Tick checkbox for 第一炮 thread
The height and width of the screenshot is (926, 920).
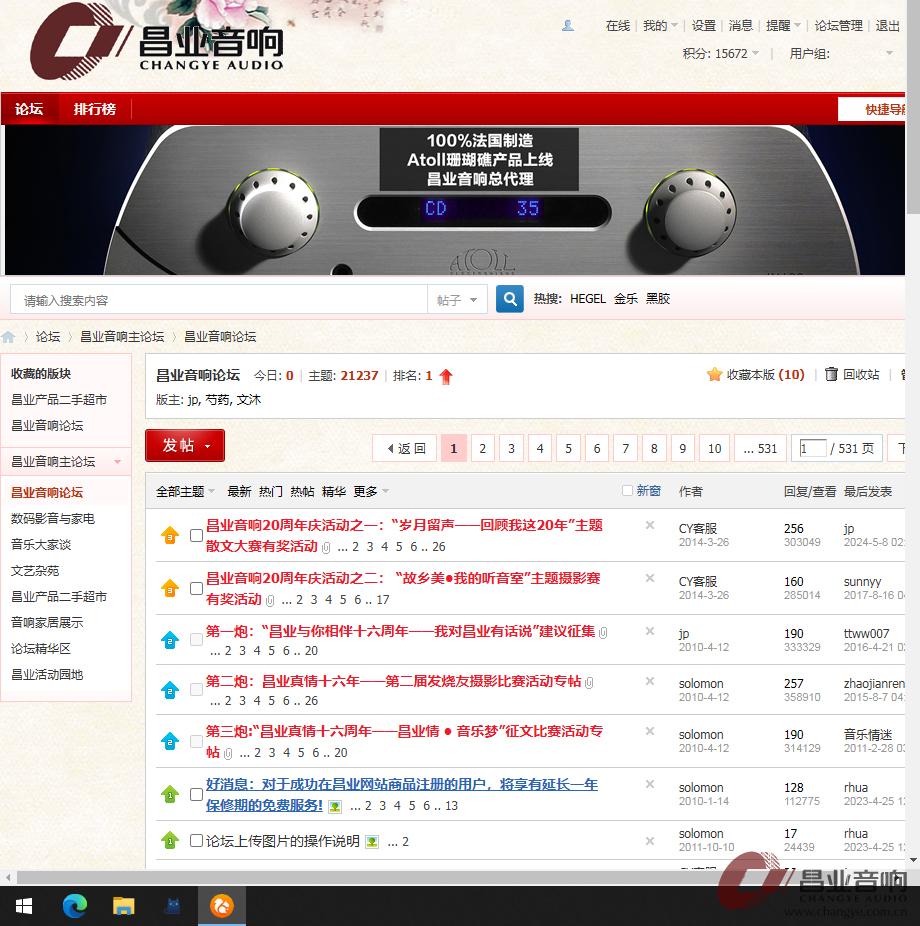click(197, 640)
